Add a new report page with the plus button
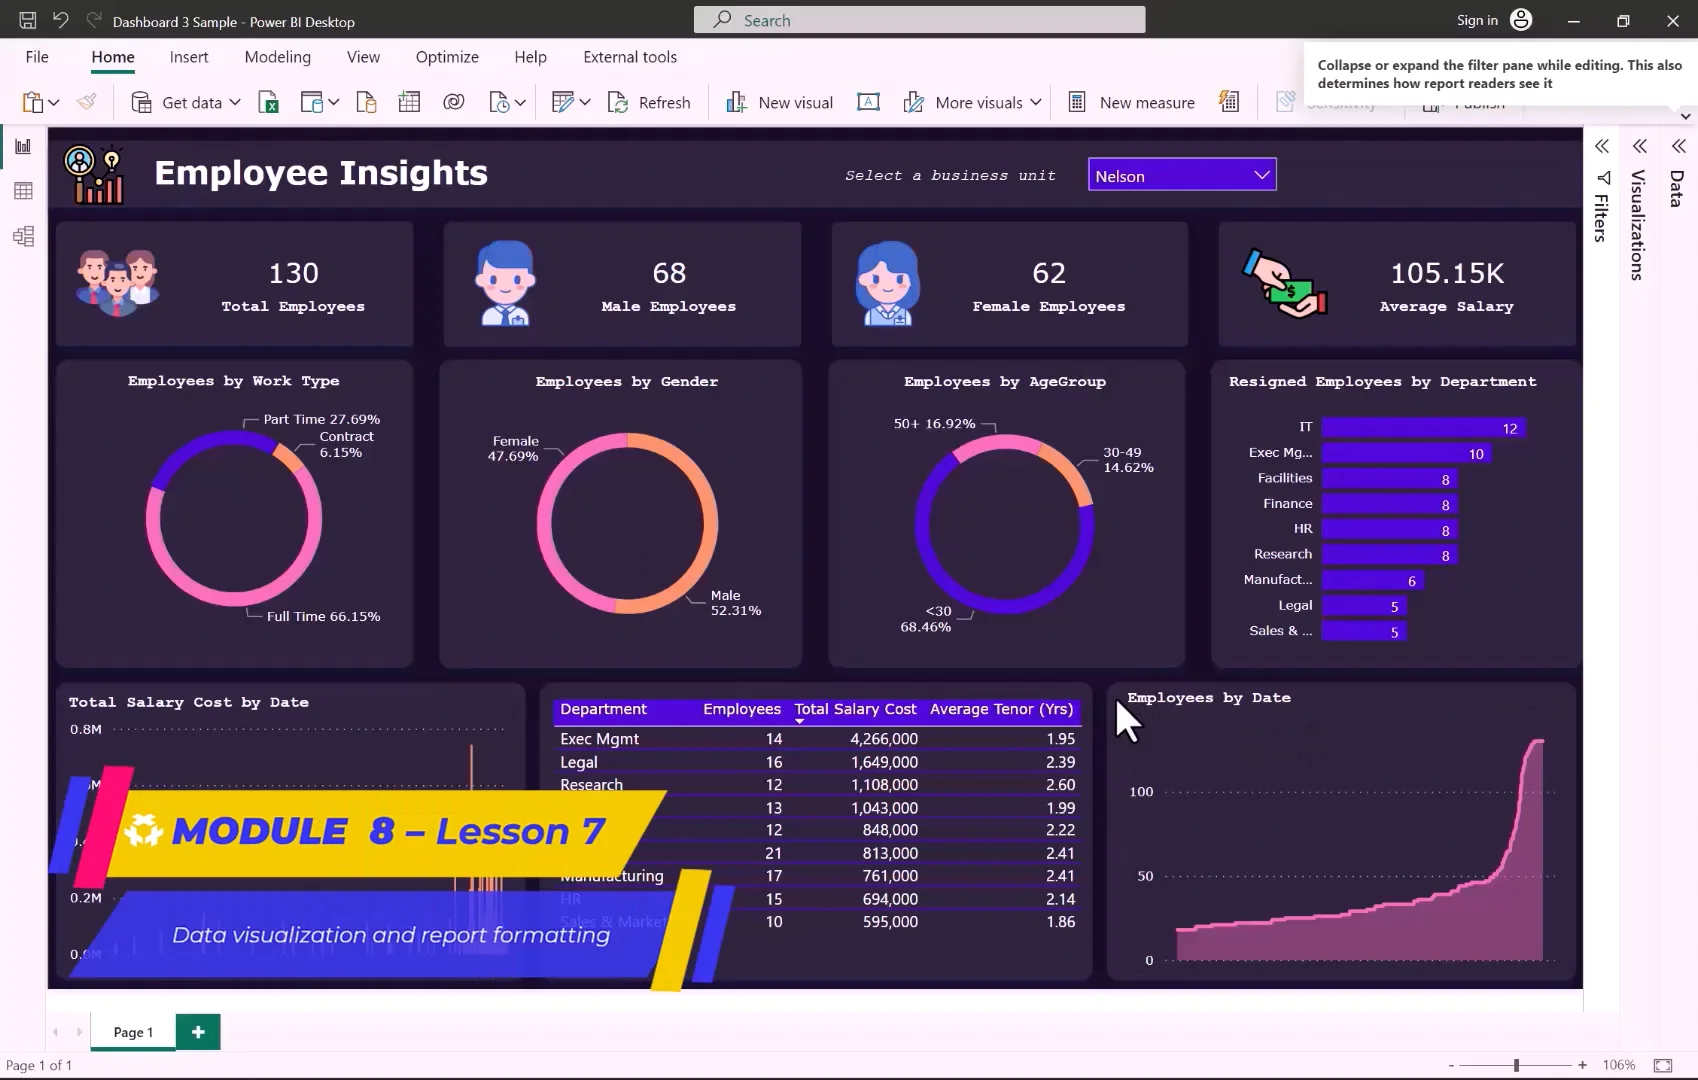Viewport: 1698px width, 1080px height. [x=197, y=1031]
